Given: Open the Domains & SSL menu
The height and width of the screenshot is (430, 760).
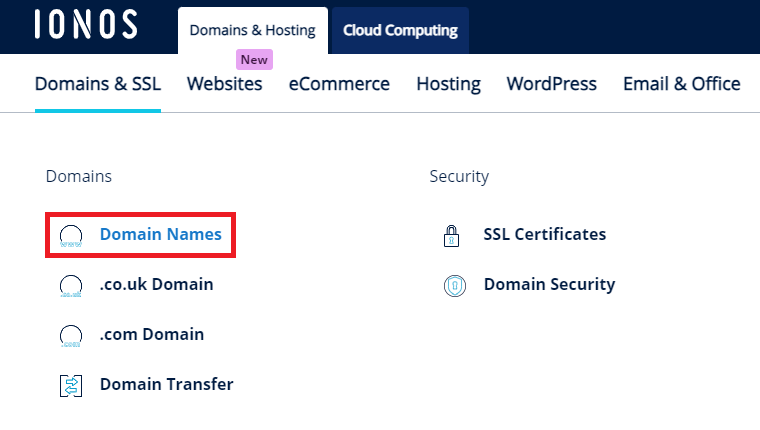Looking at the screenshot, I should coord(98,84).
